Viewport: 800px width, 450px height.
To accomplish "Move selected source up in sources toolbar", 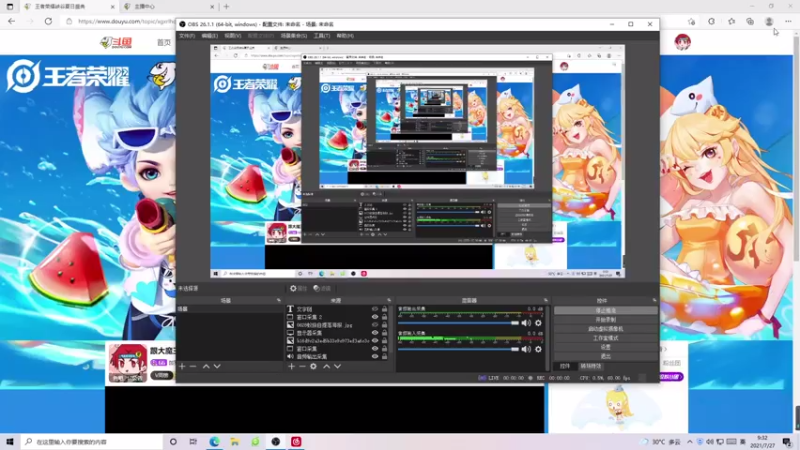I will [x=326, y=366].
